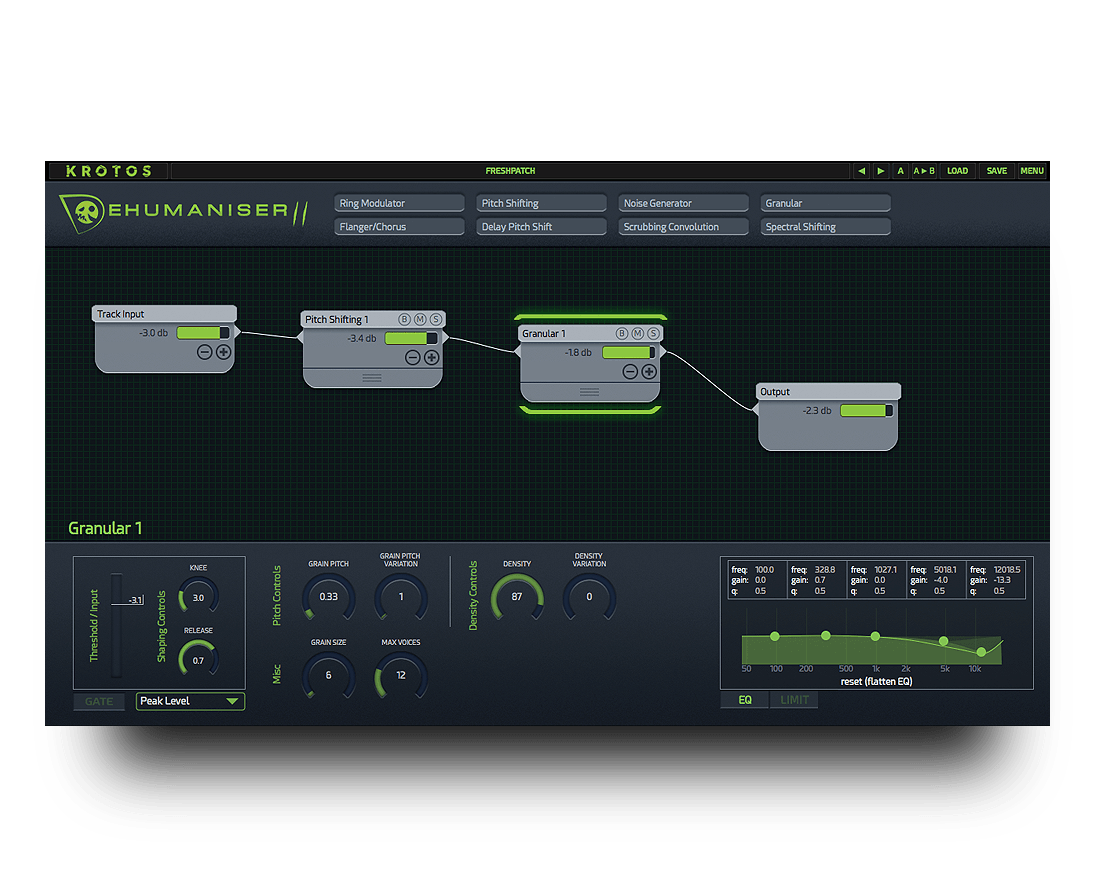
Task: Click the 1027.1 Hz EQ band readout
Action: point(877,580)
